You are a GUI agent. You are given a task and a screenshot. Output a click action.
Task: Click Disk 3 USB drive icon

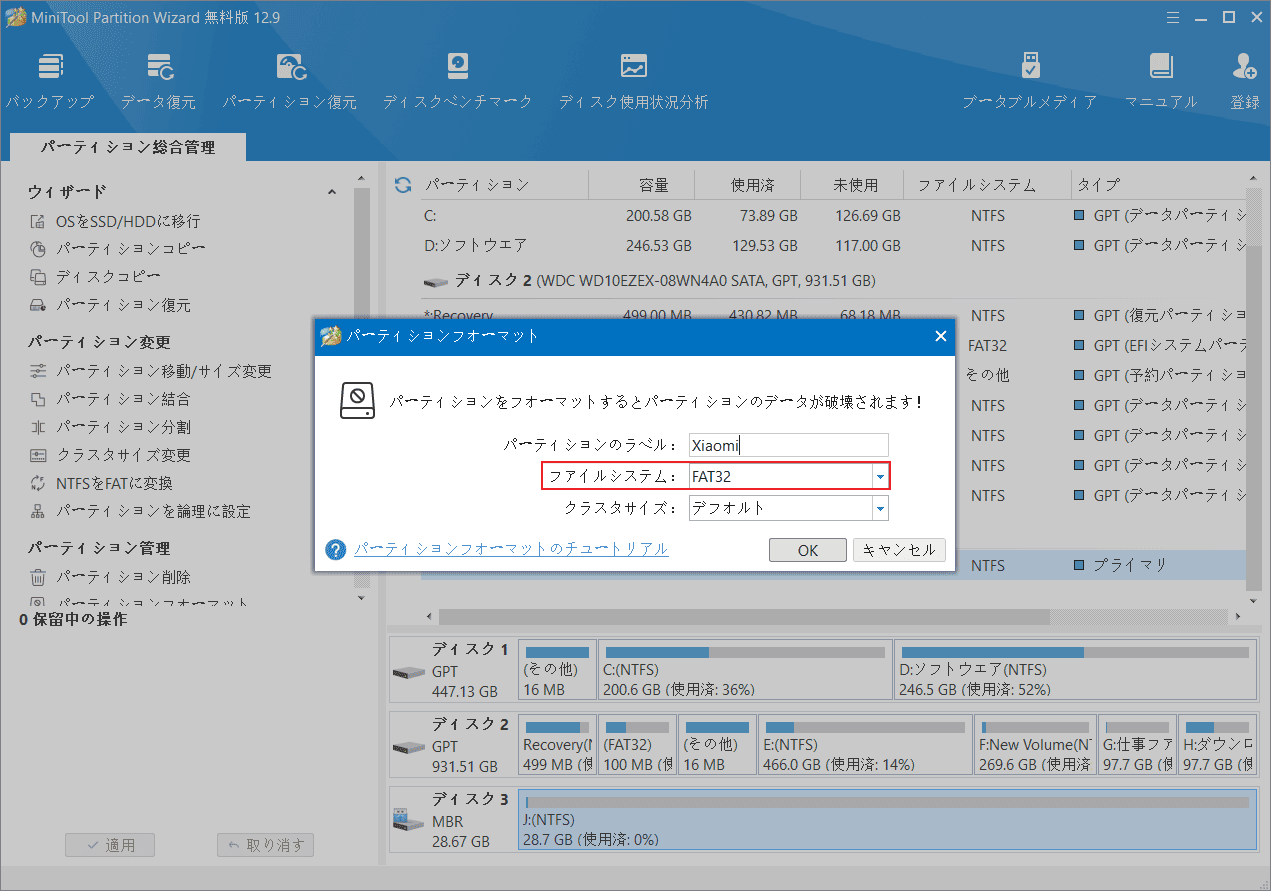(407, 821)
